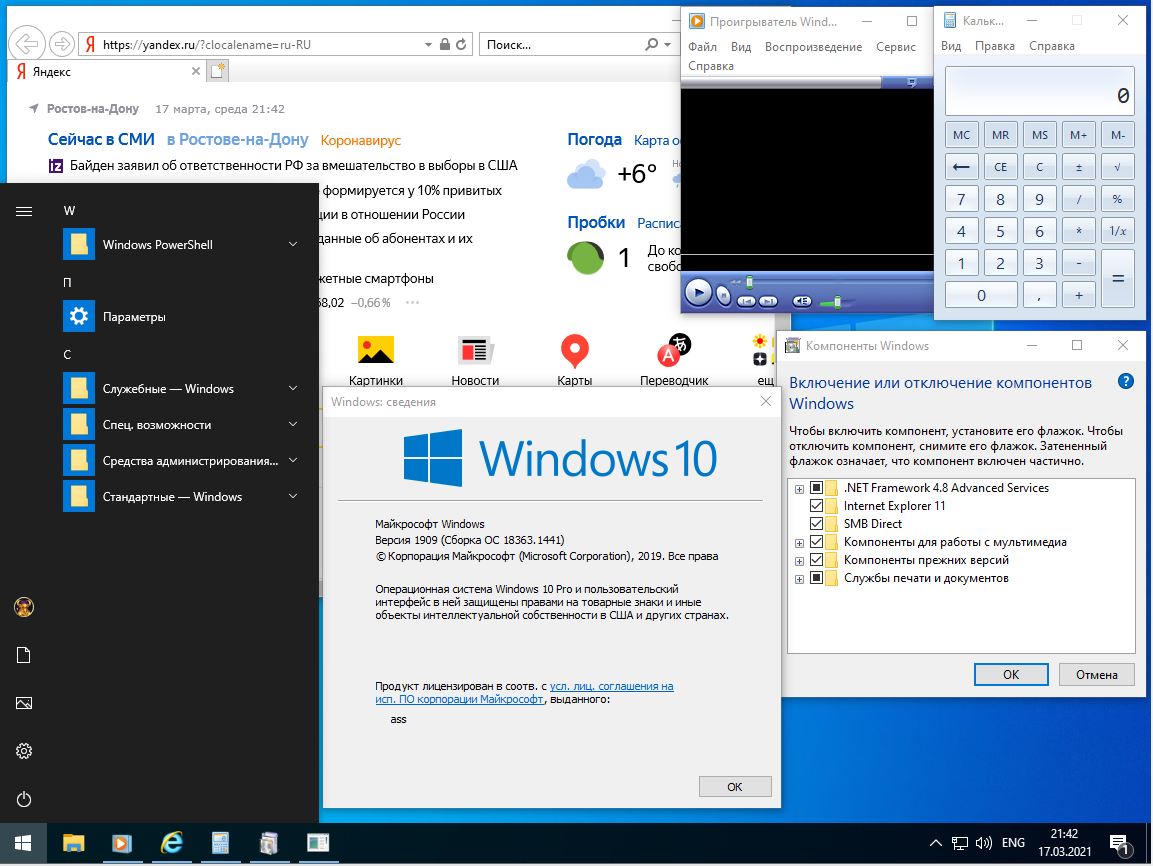Click Отмена in the Компоненты Windows dialog
Screen dimensions: 1153x866
pyautogui.click(x=1096, y=674)
